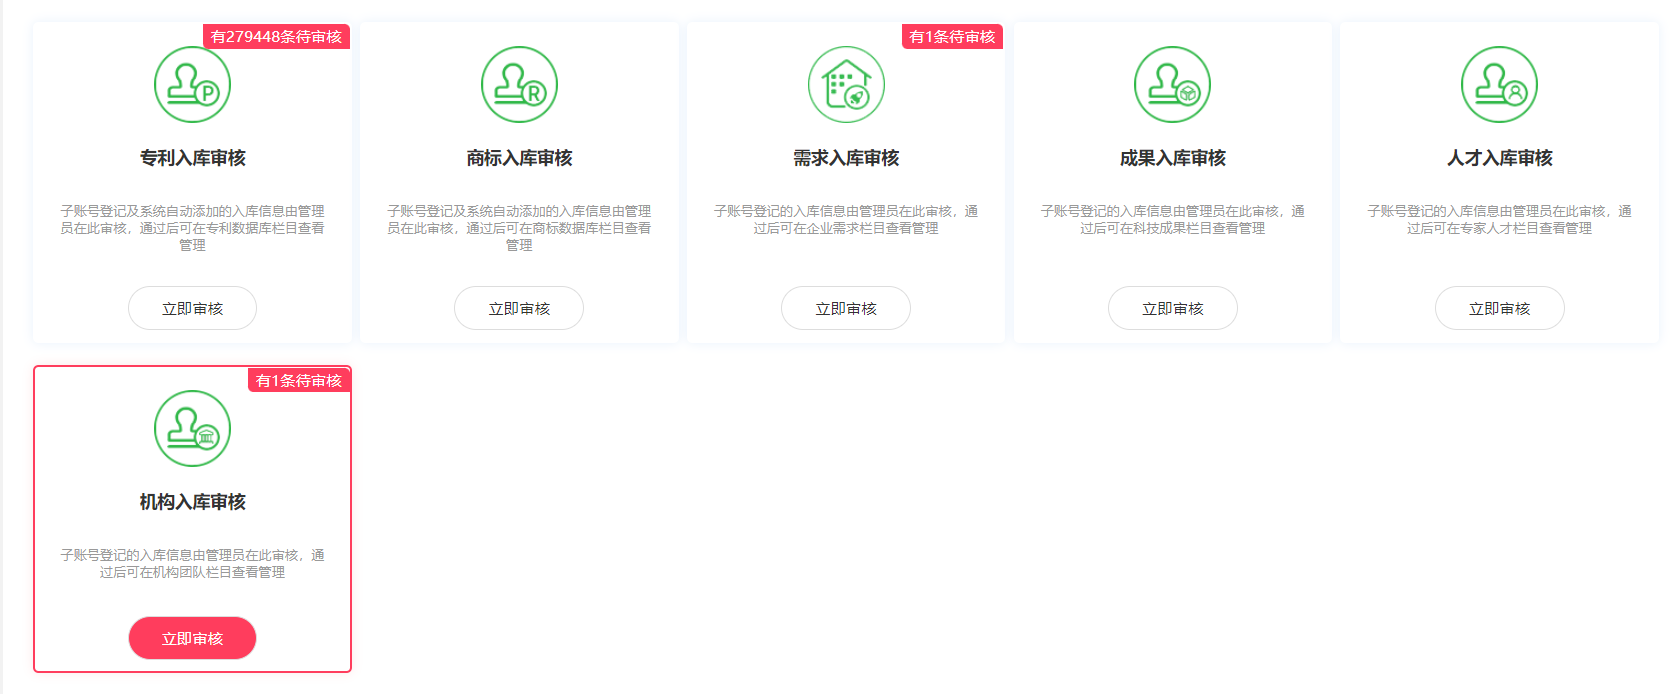The height and width of the screenshot is (694, 1675).
Task: Select the 成果入库审核 heading
Action: tap(1172, 158)
